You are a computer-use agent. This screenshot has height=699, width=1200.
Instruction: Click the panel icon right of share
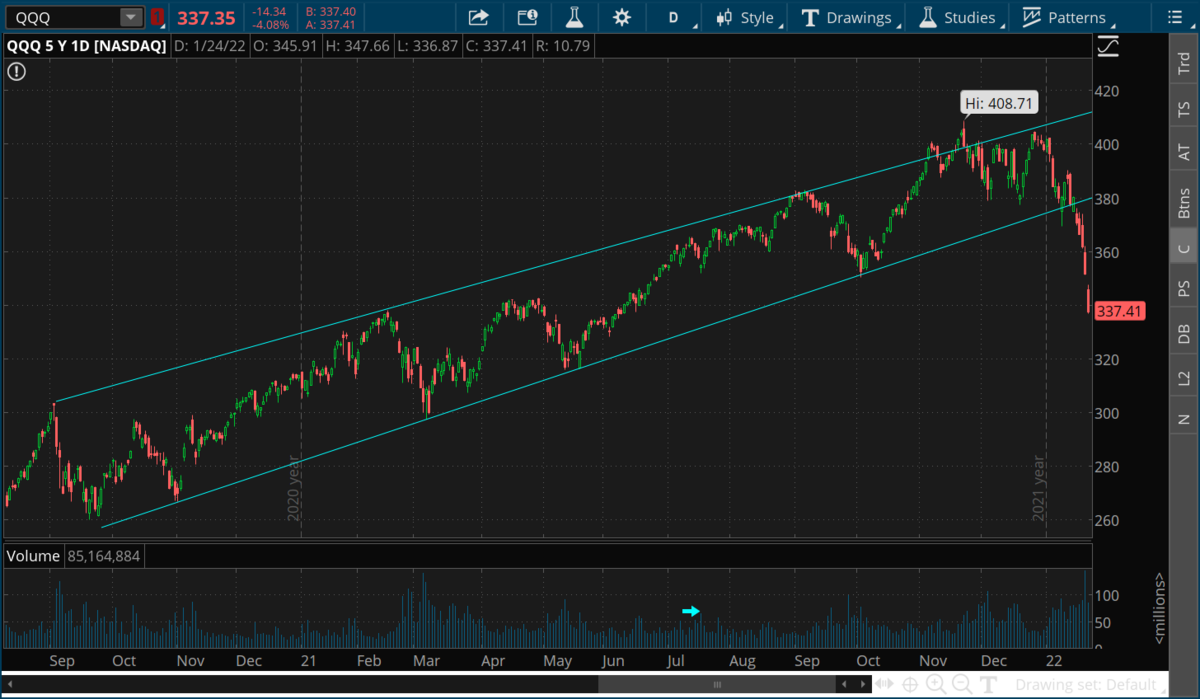[x=527, y=17]
